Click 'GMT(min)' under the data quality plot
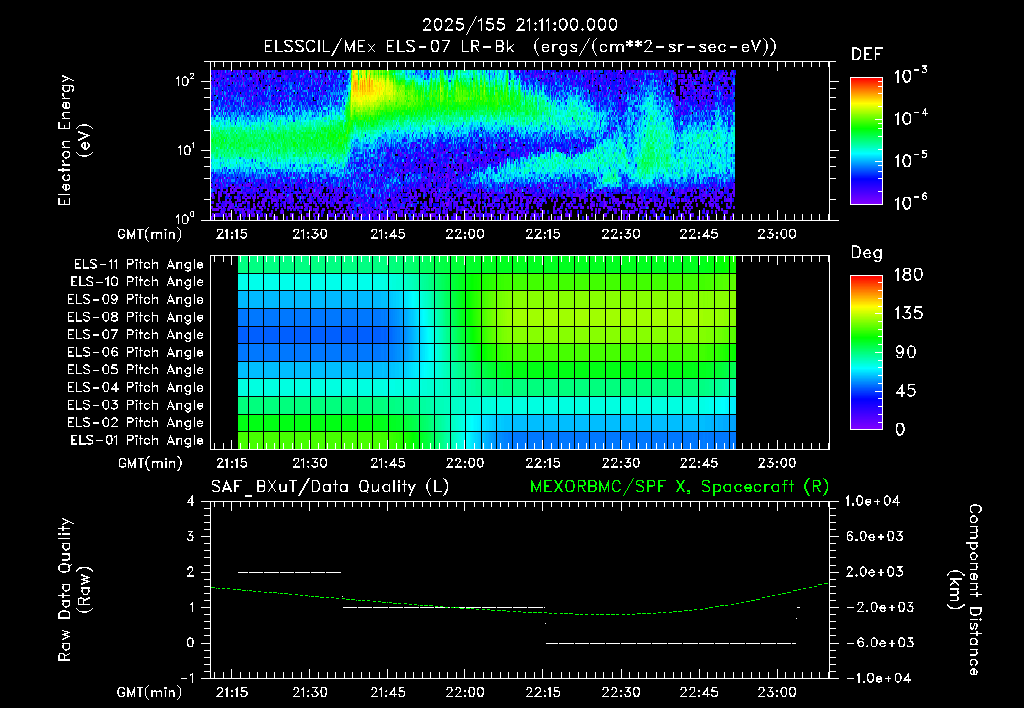Image resolution: width=1024 pixels, height=708 pixels. click(150, 692)
